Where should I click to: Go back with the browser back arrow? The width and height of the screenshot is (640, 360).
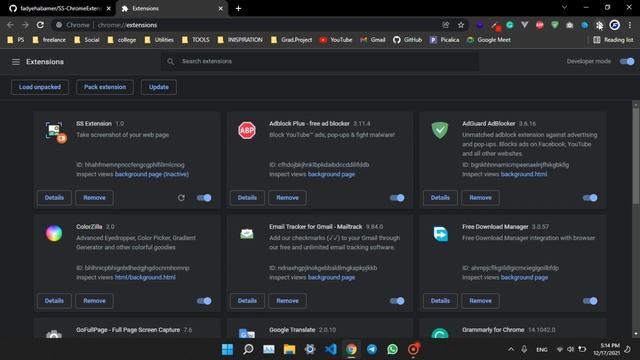(x=10, y=25)
